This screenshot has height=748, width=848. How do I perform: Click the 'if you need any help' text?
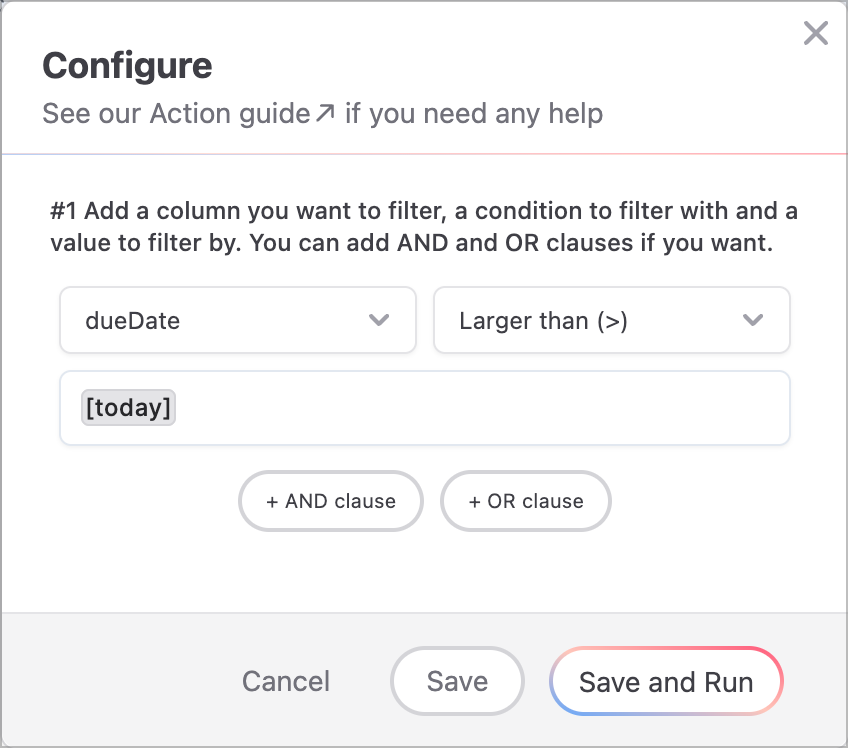[x=474, y=114]
